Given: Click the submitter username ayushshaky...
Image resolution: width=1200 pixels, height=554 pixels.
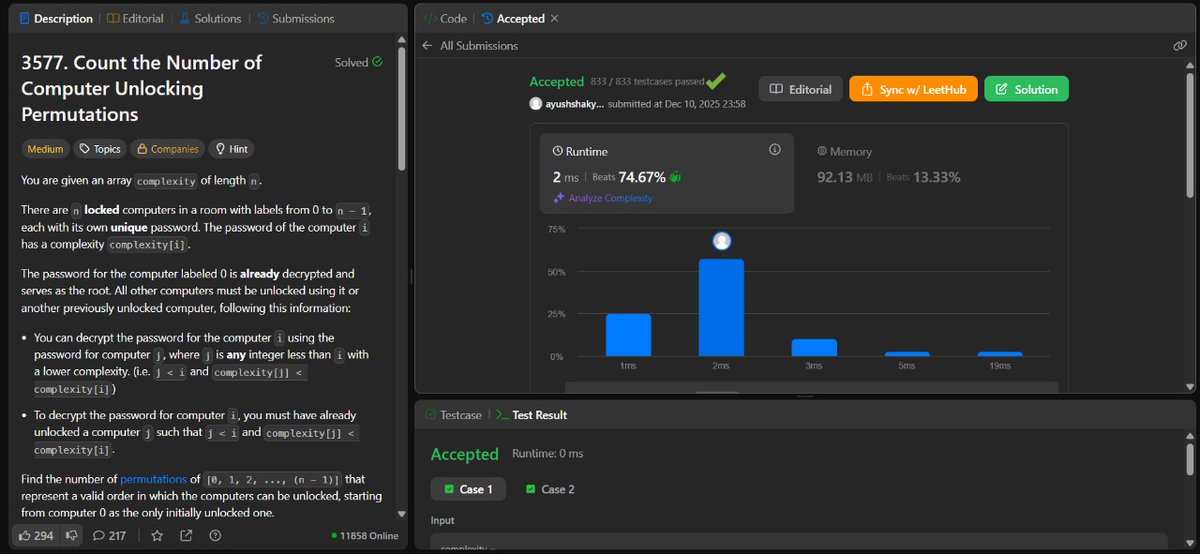Looking at the screenshot, I should [x=575, y=104].
